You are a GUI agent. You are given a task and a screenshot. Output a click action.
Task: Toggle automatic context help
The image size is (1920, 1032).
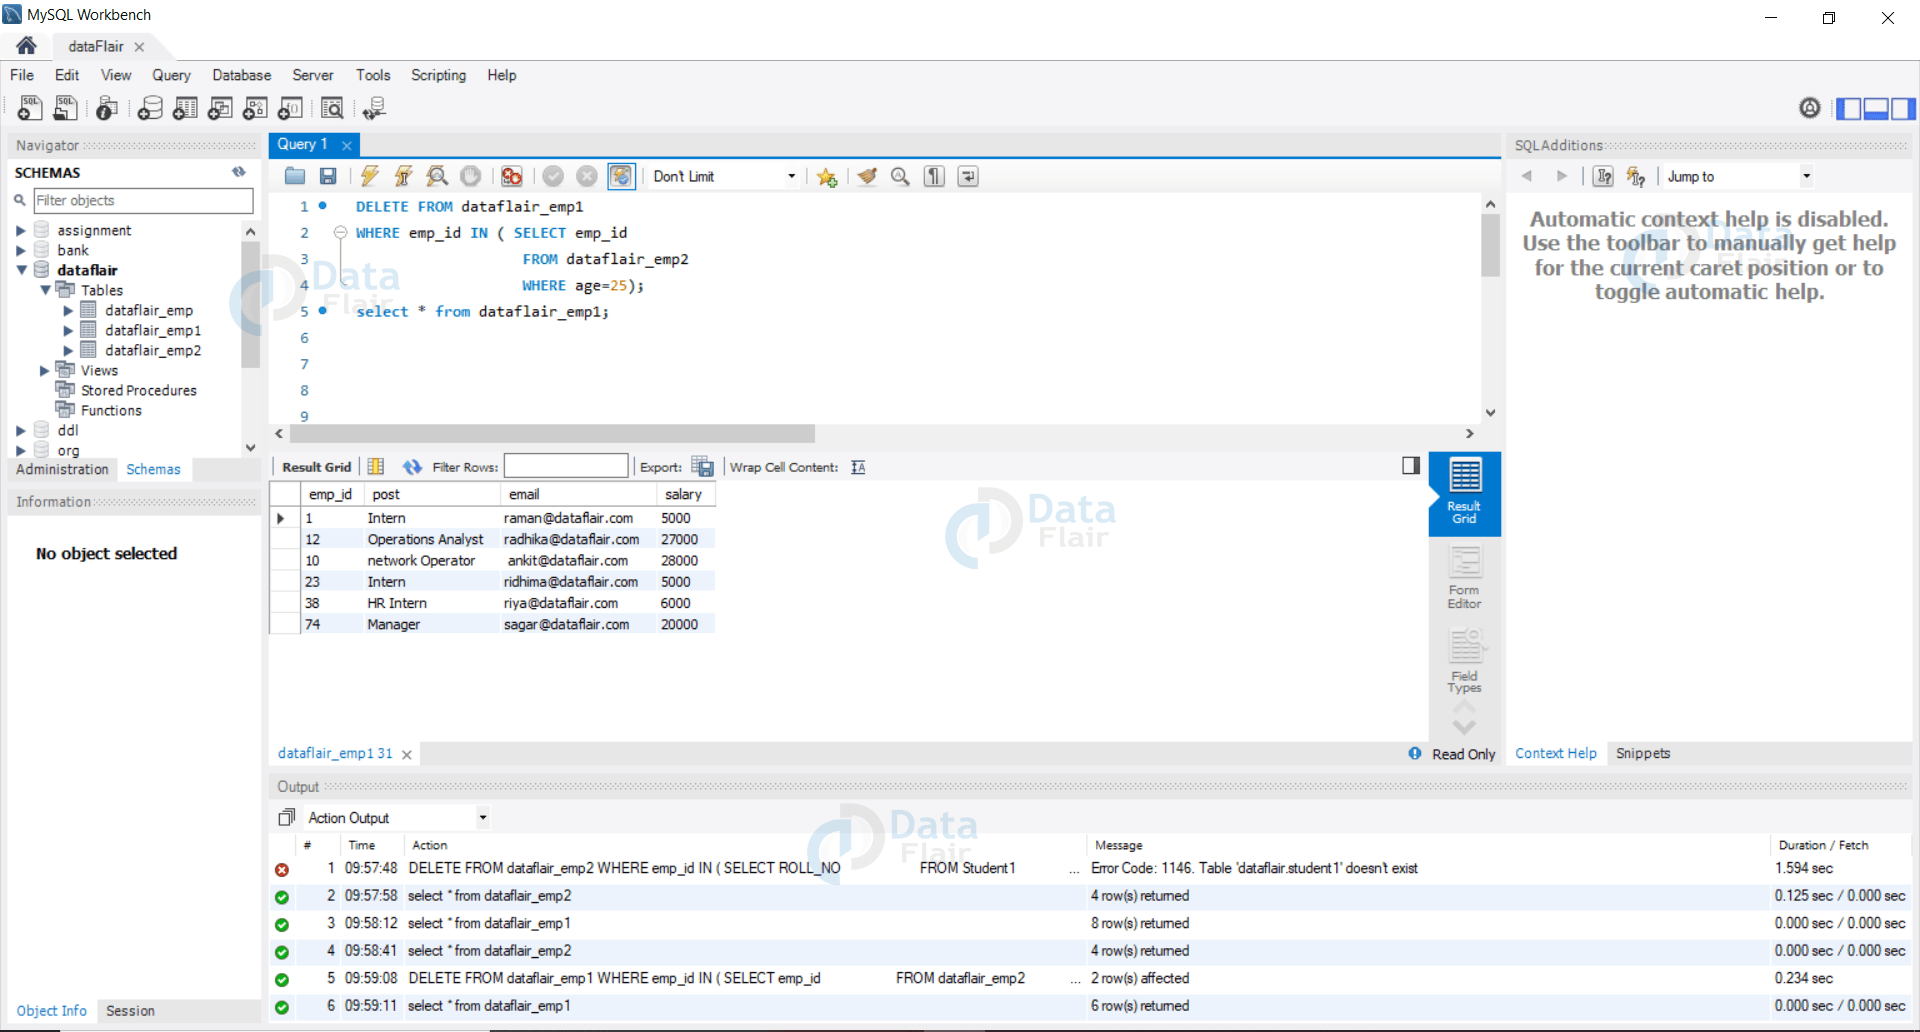coord(1636,176)
